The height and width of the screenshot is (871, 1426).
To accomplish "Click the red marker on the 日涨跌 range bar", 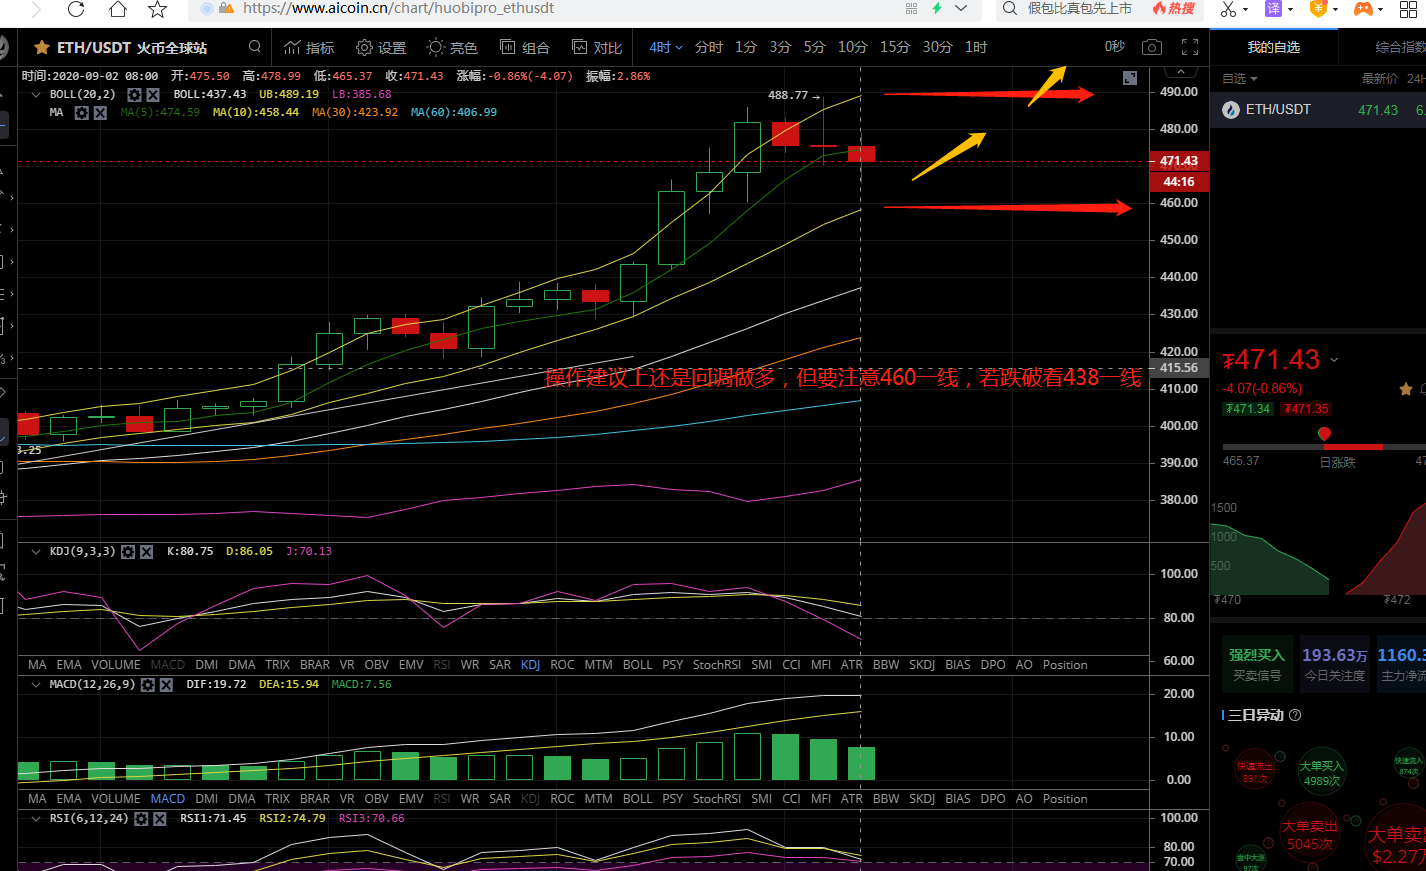I will click(x=1324, y=434).
